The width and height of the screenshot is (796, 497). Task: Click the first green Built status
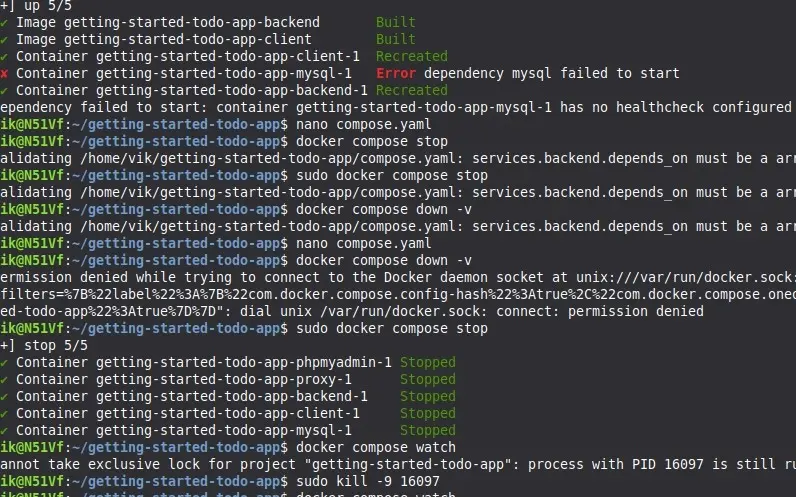tap(395, 22)
